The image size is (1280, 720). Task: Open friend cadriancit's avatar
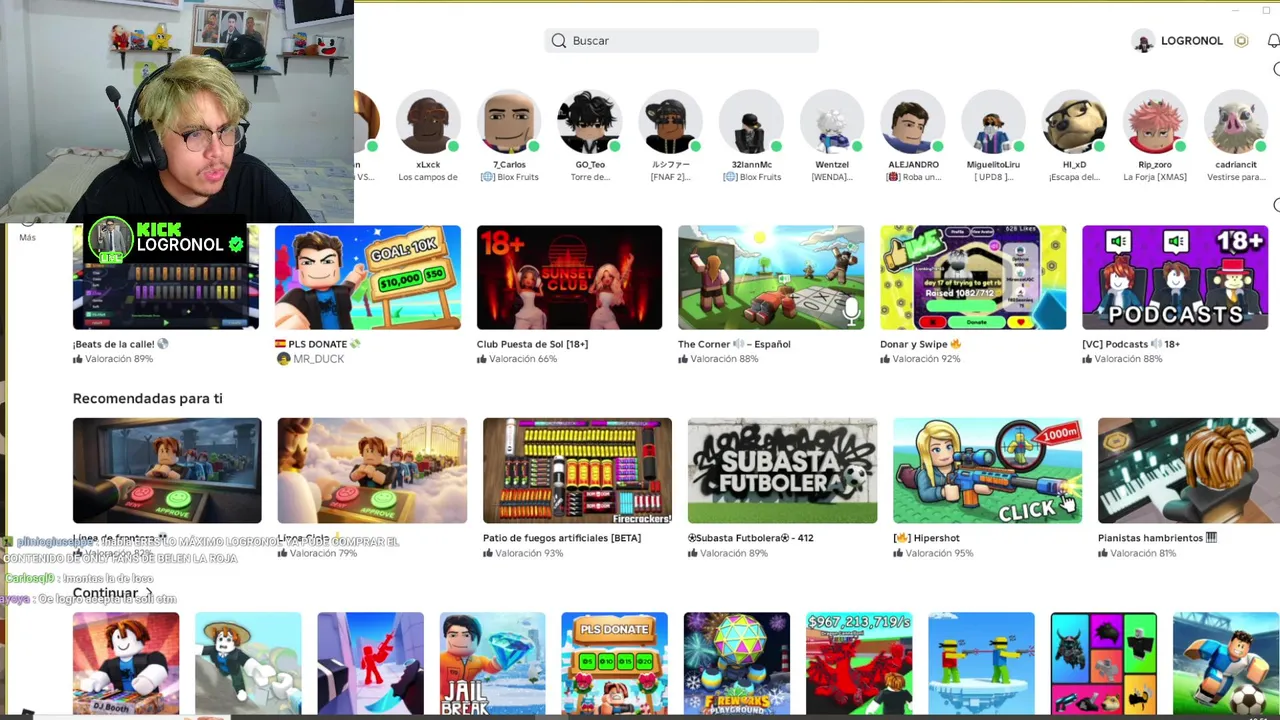point(1236,123)
